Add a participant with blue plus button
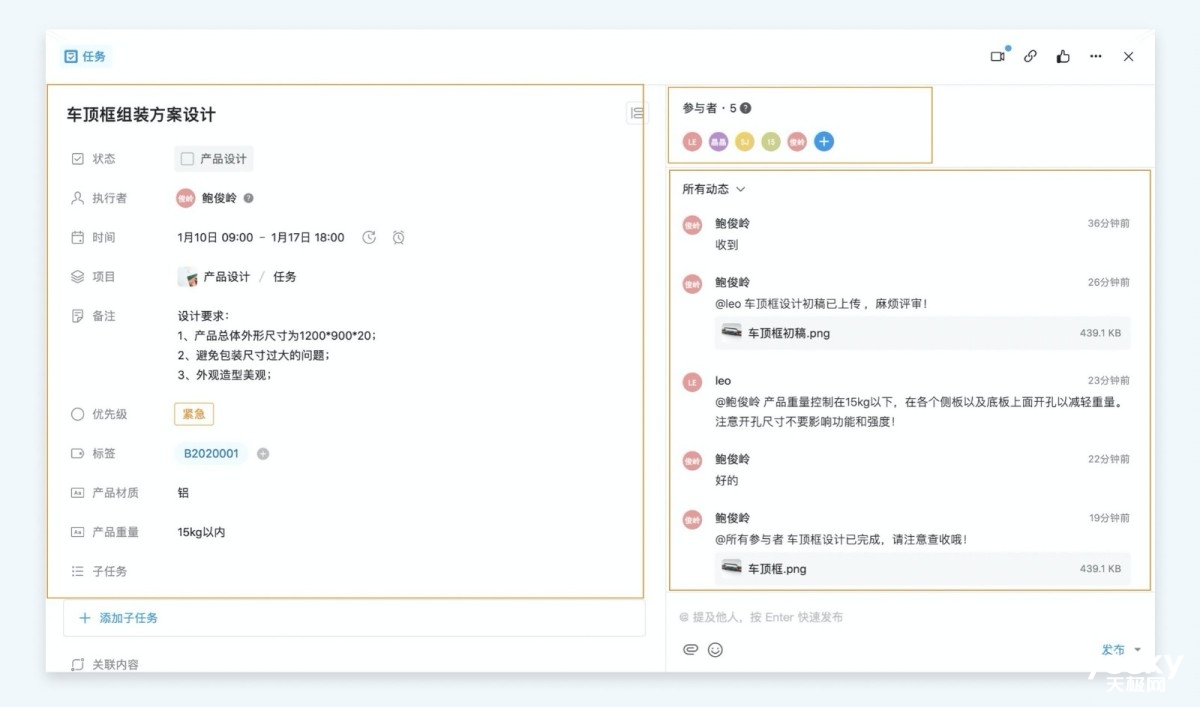Image resolution: width=1200 pixels, height=707 pixels. pos(823,142)
